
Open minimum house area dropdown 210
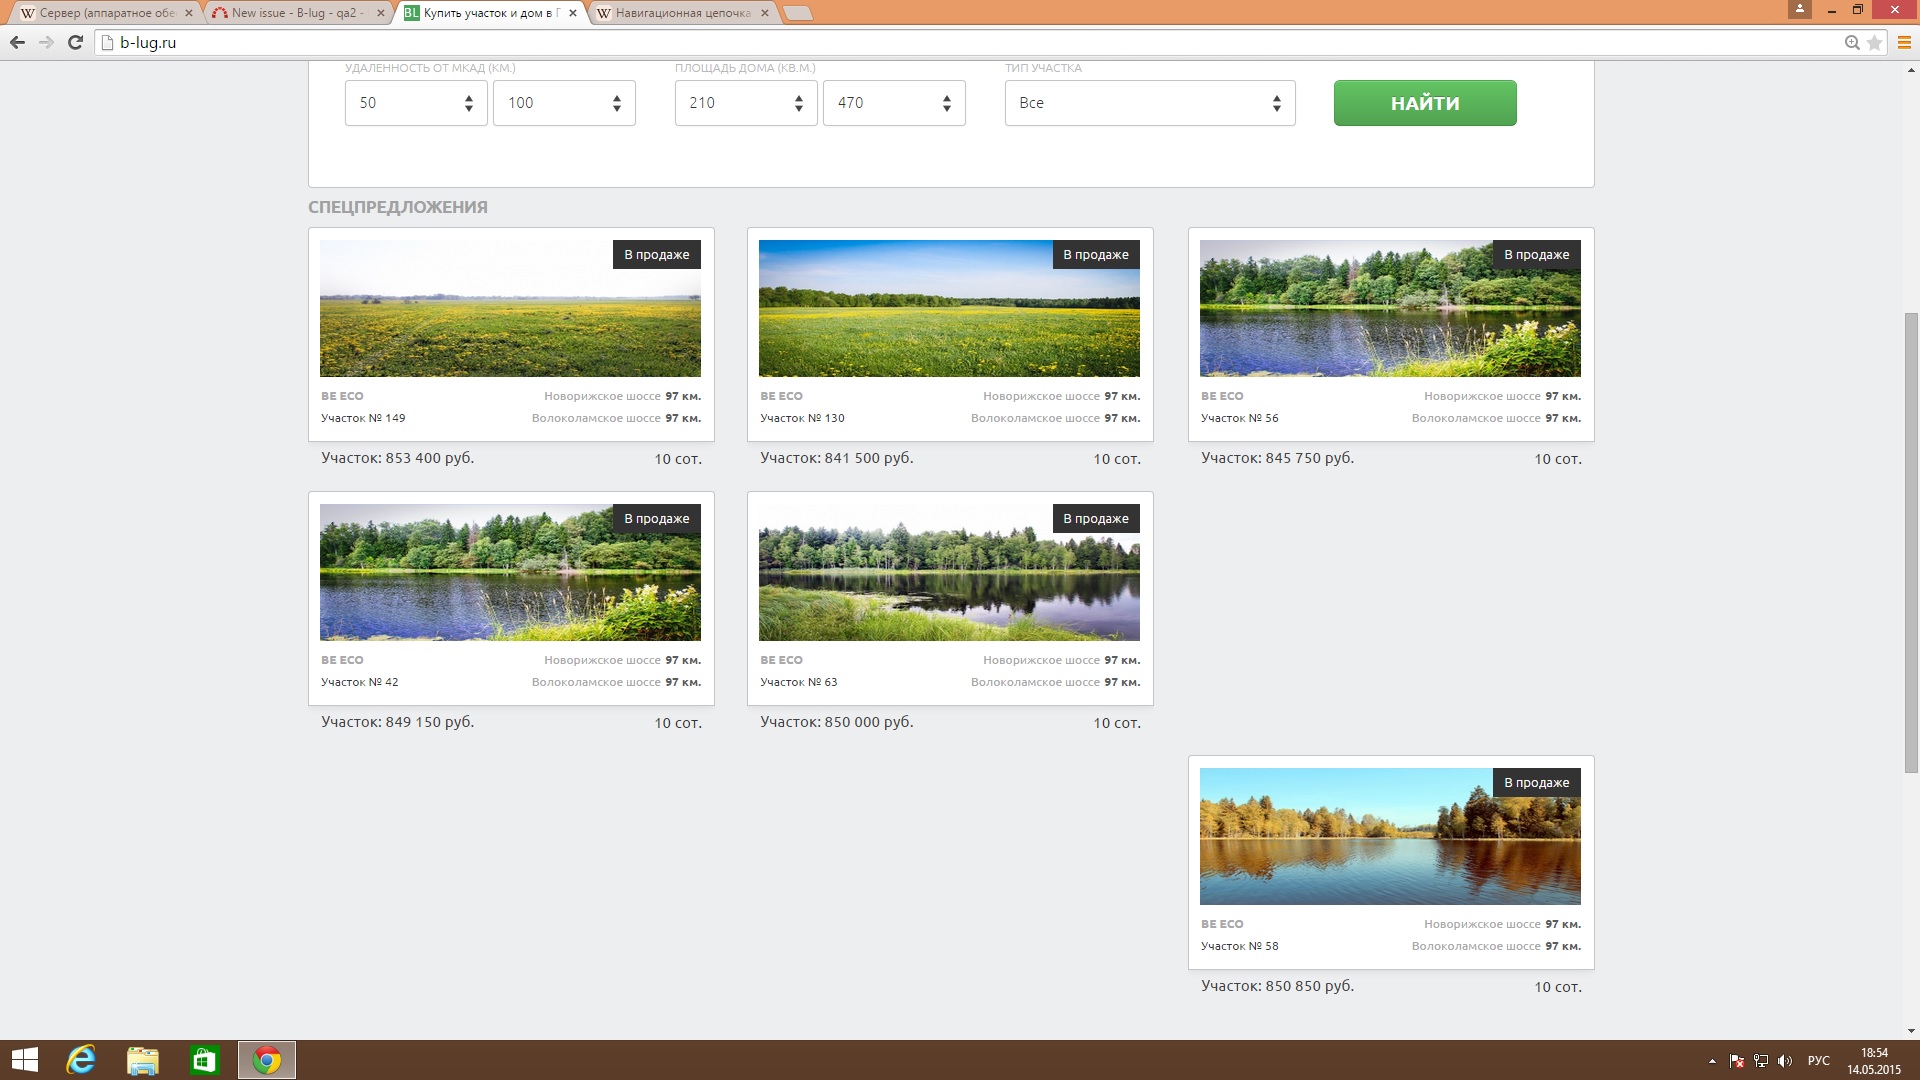pos(745,103)
